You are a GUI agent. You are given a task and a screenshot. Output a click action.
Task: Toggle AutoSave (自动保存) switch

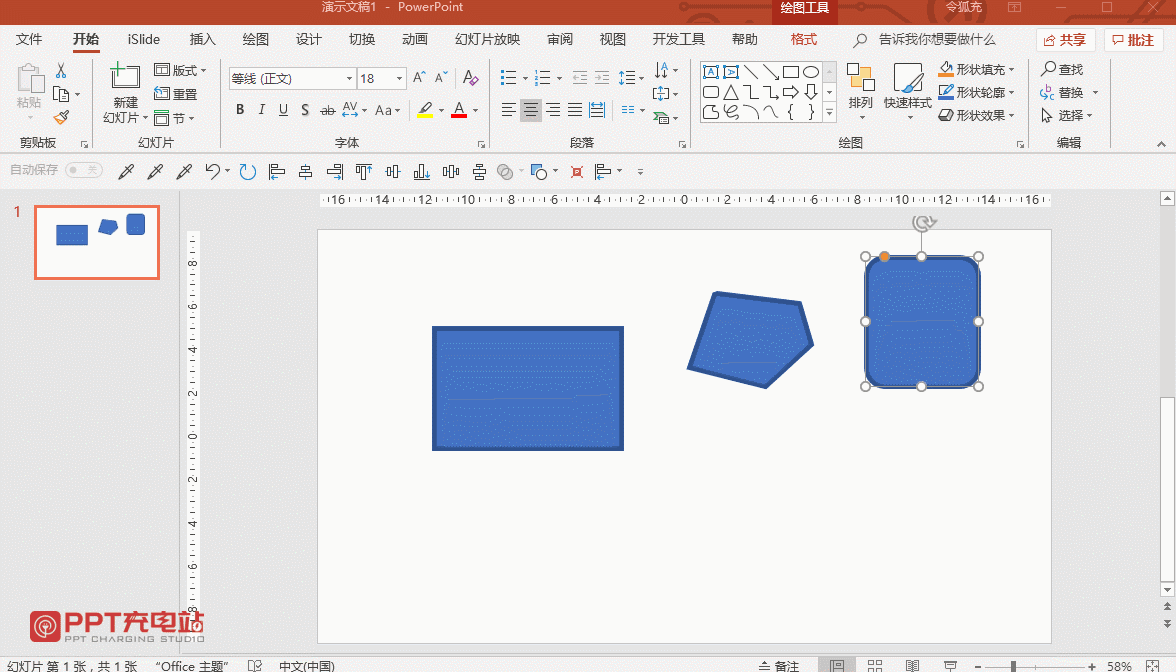(x=83, y=170)
